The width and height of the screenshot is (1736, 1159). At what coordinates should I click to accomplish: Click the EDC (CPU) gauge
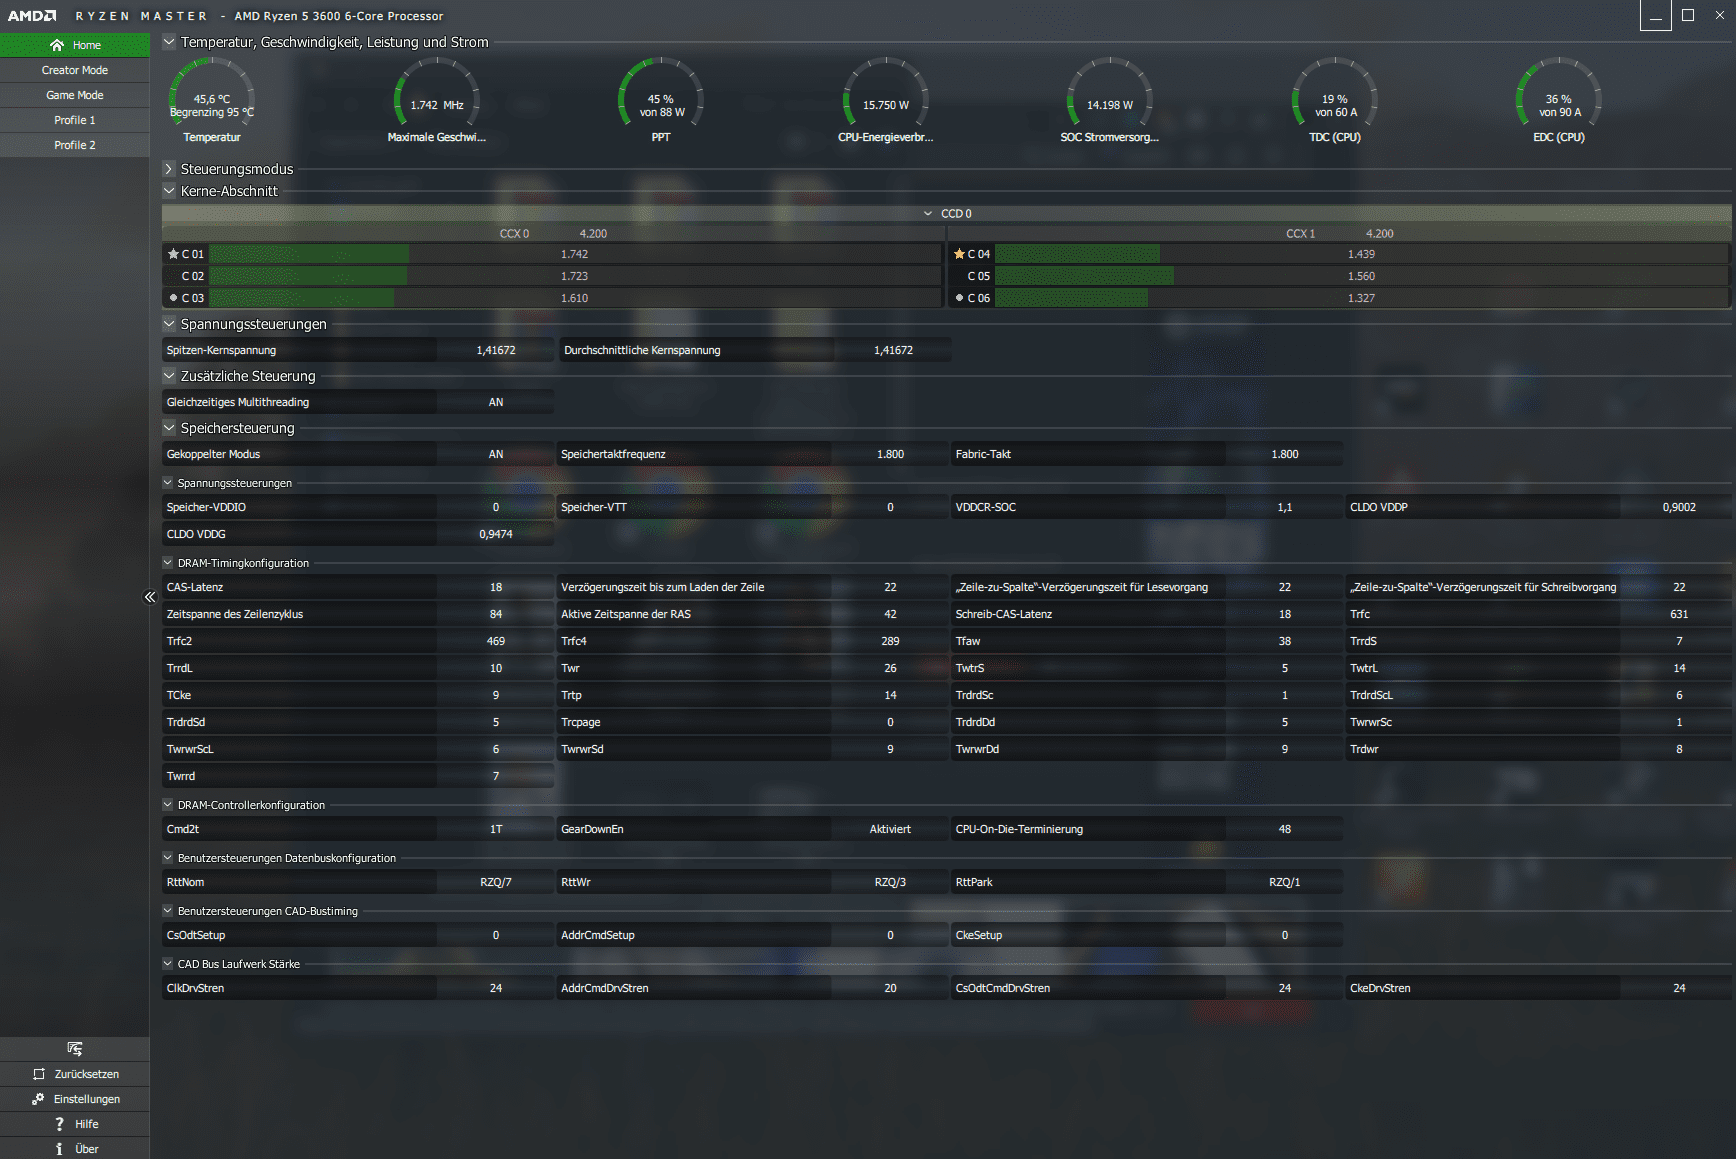pyautogui.click(x=1559, y=100)
